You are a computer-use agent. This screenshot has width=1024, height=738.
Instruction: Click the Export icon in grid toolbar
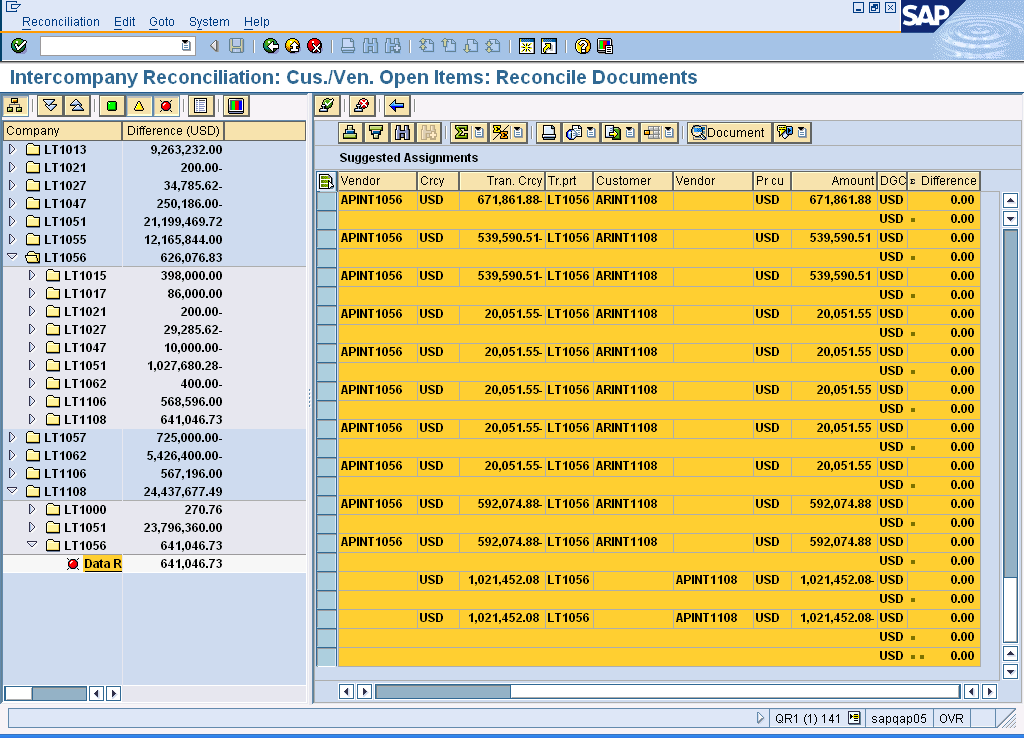pyautogui.click(x=613, y=133)
